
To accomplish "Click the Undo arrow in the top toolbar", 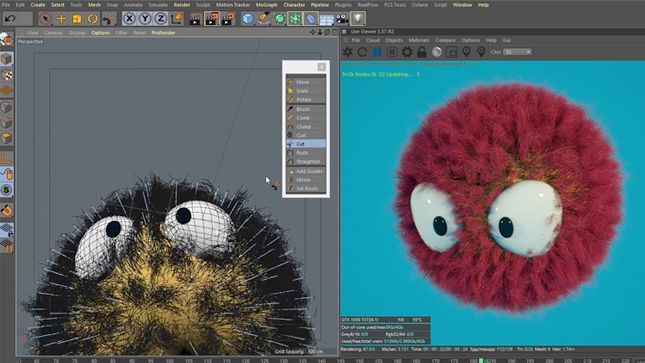I will coord(10,19).
